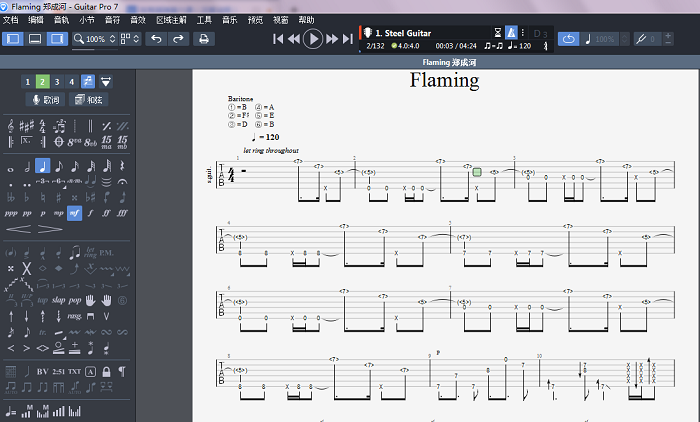Image resolution: width=700 pixels, height=422 pixels.
Task: Click the 'let ring' effect icon
Action: (91, 252)
